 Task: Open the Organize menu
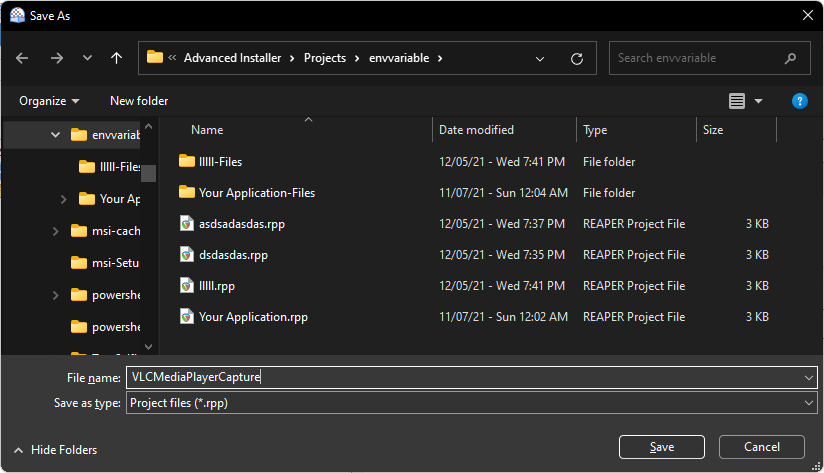coord(49,101)
